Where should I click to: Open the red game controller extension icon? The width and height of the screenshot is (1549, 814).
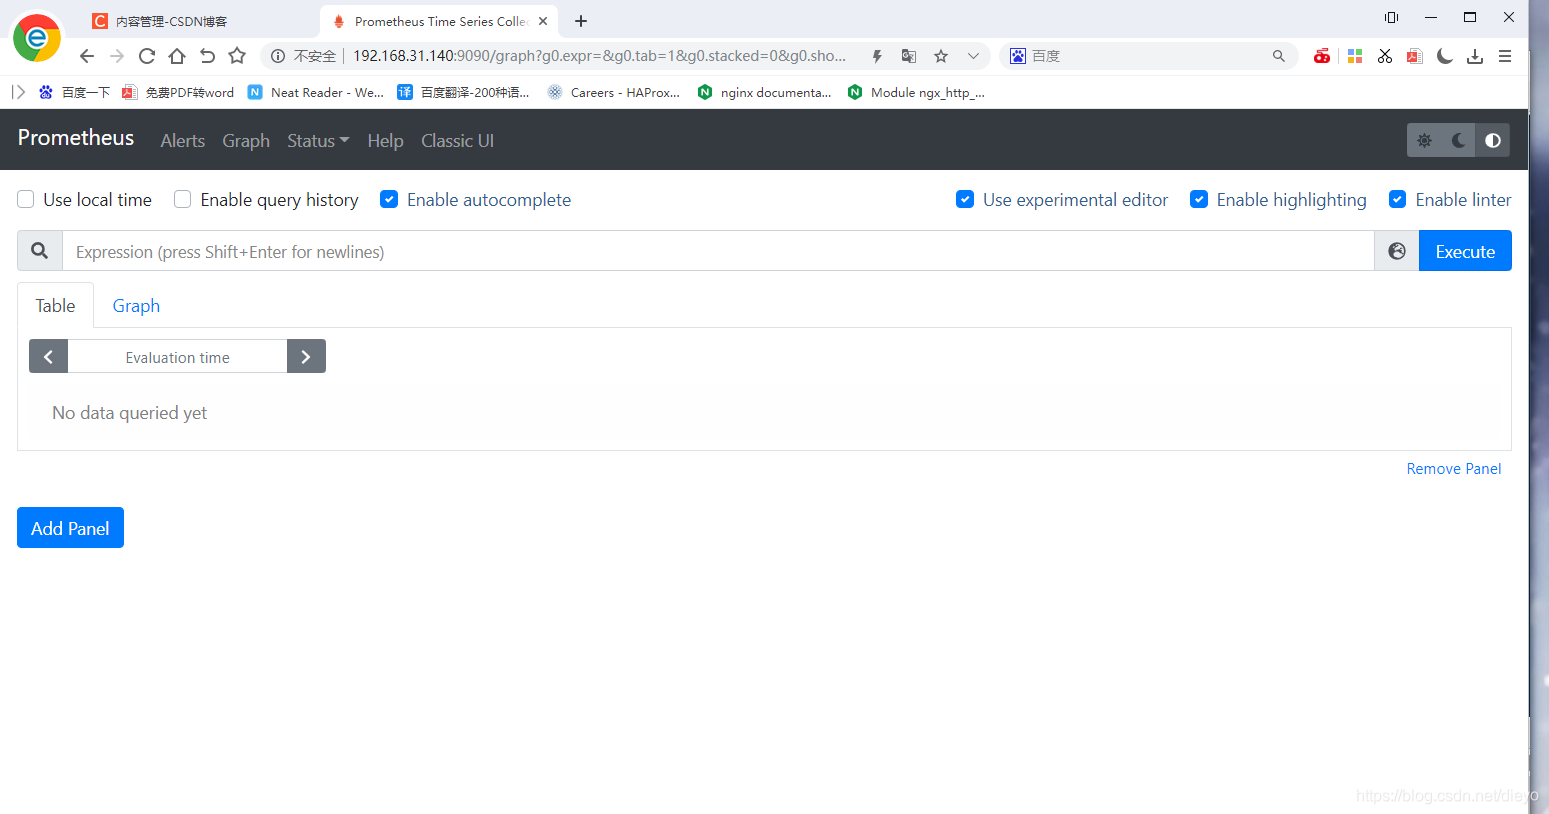coord(1322,56)
